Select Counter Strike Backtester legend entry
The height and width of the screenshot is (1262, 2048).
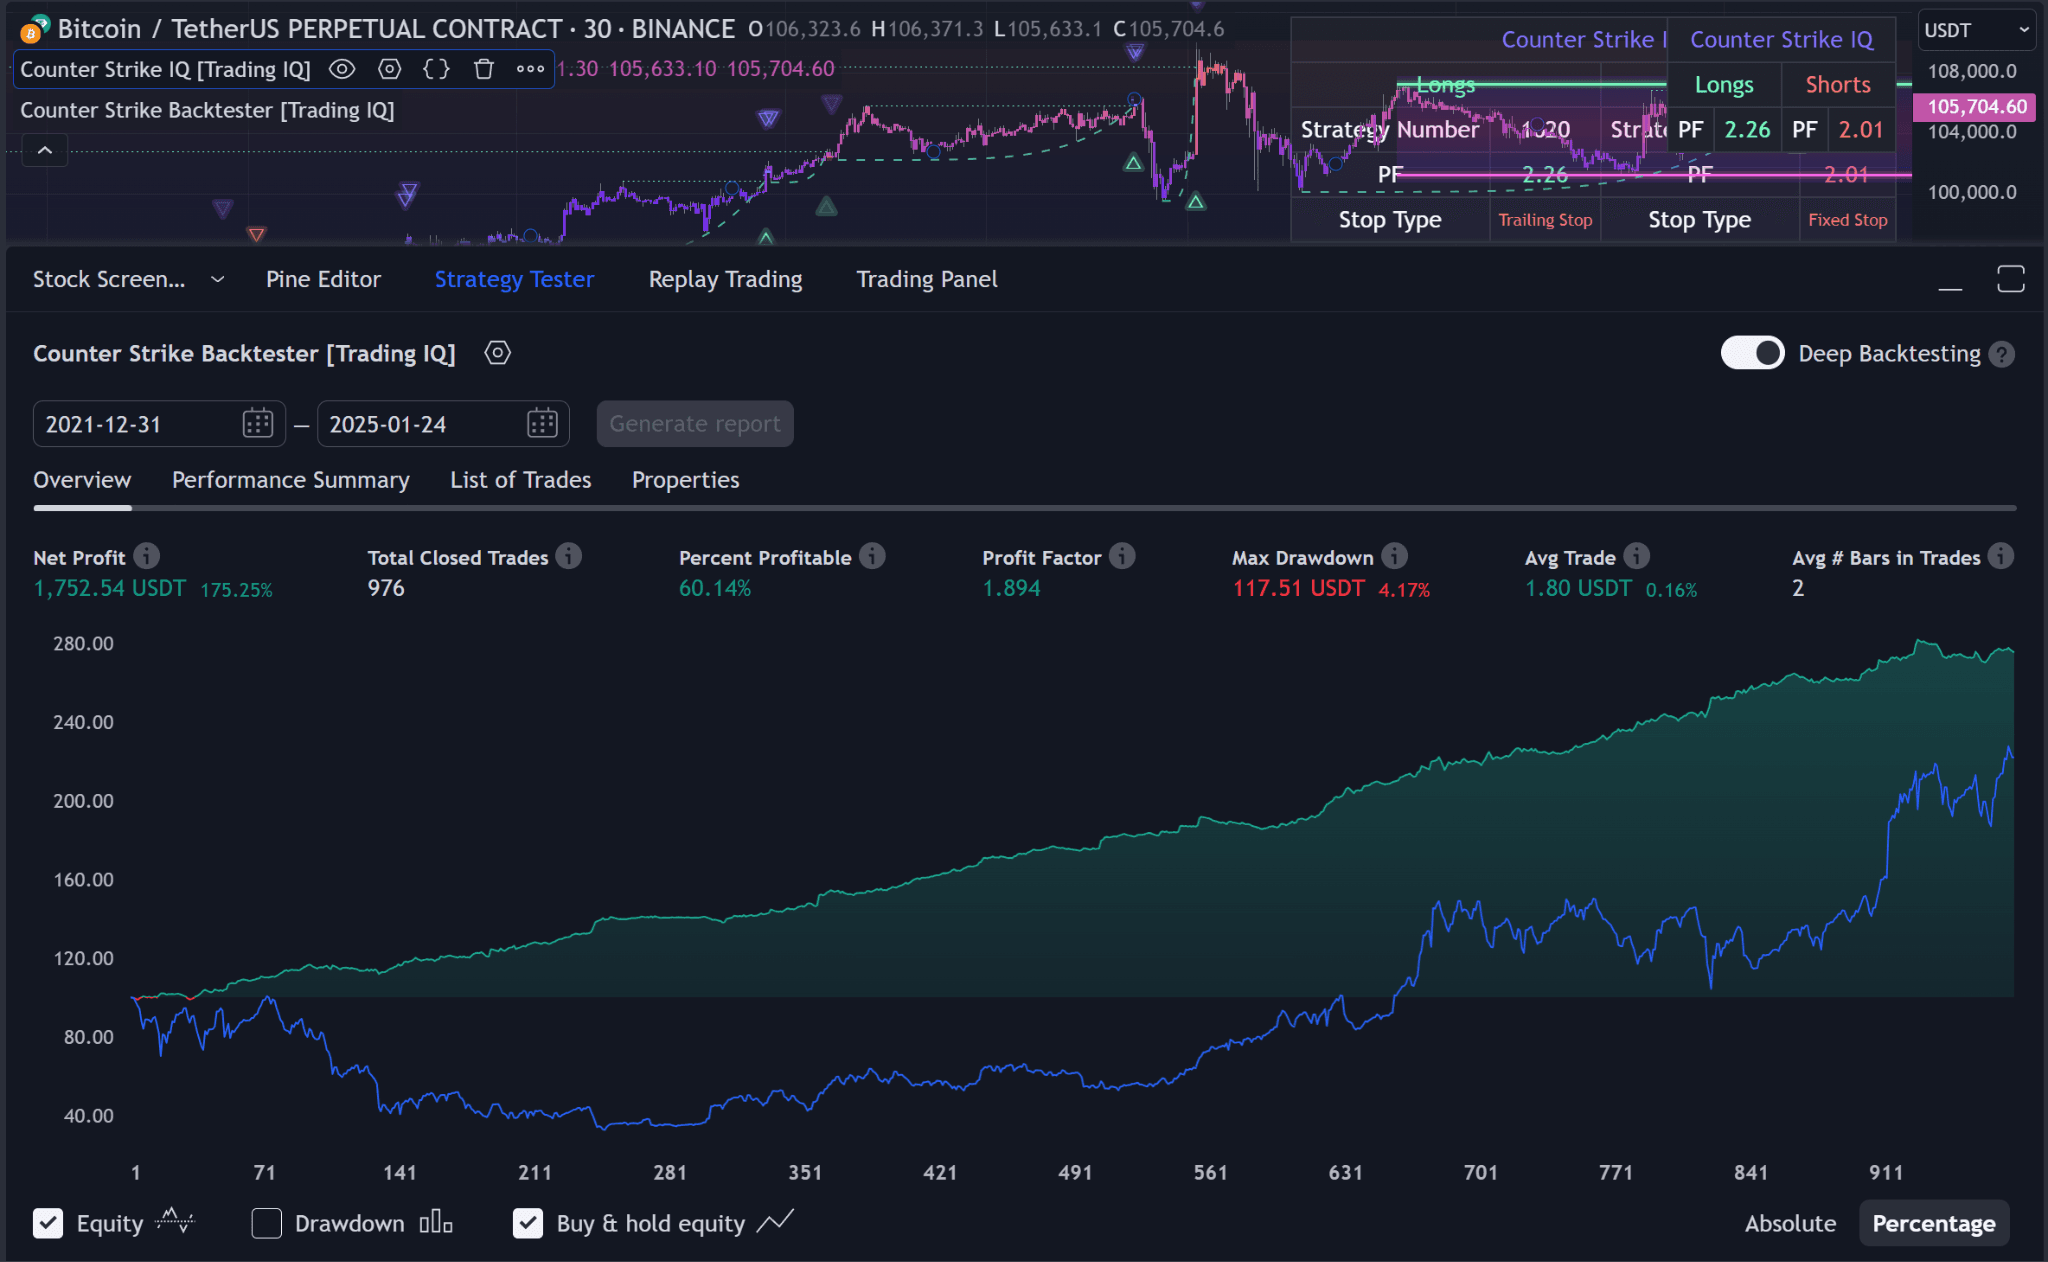click(x=207, y=110)
